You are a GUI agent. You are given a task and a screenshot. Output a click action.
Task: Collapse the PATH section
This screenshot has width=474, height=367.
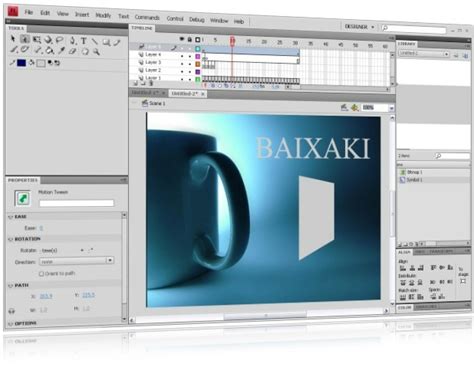[x=10, y=285]
